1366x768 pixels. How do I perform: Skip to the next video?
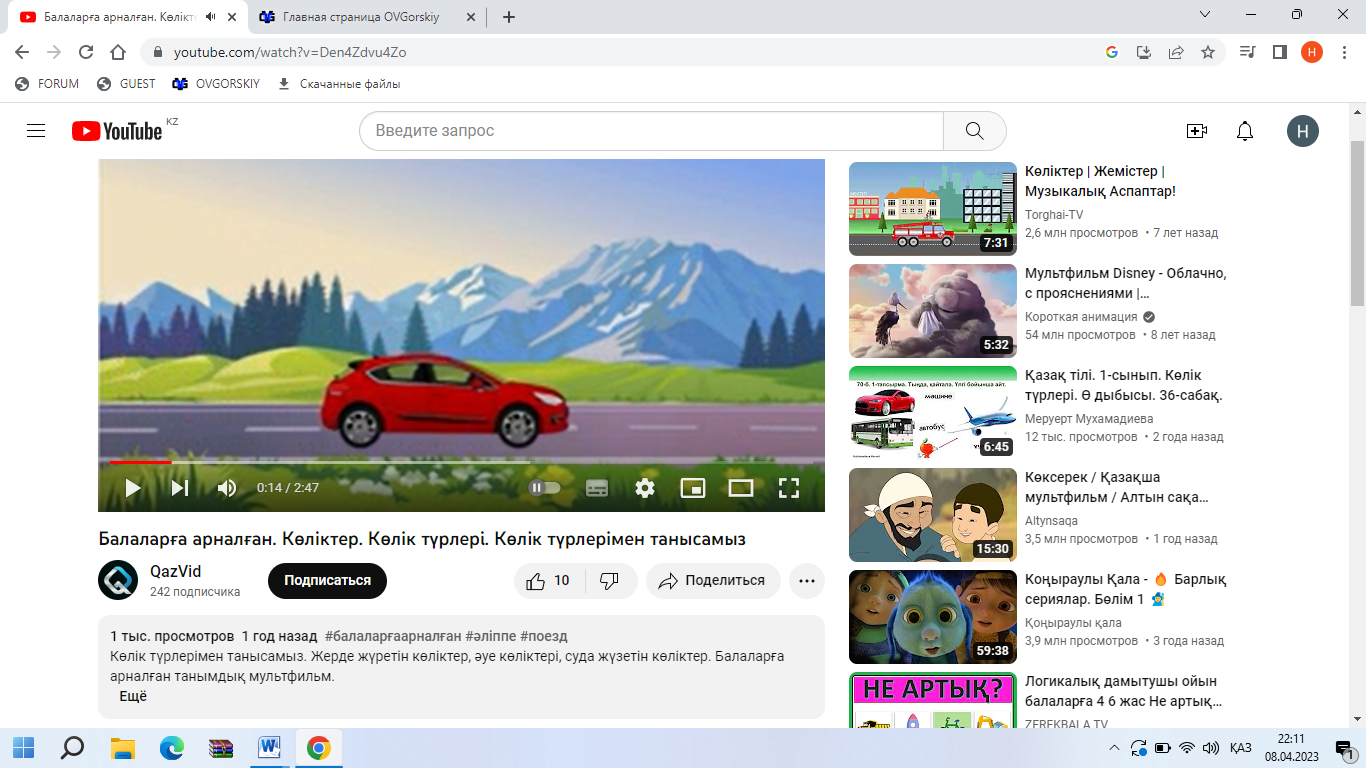click(180, 488)
